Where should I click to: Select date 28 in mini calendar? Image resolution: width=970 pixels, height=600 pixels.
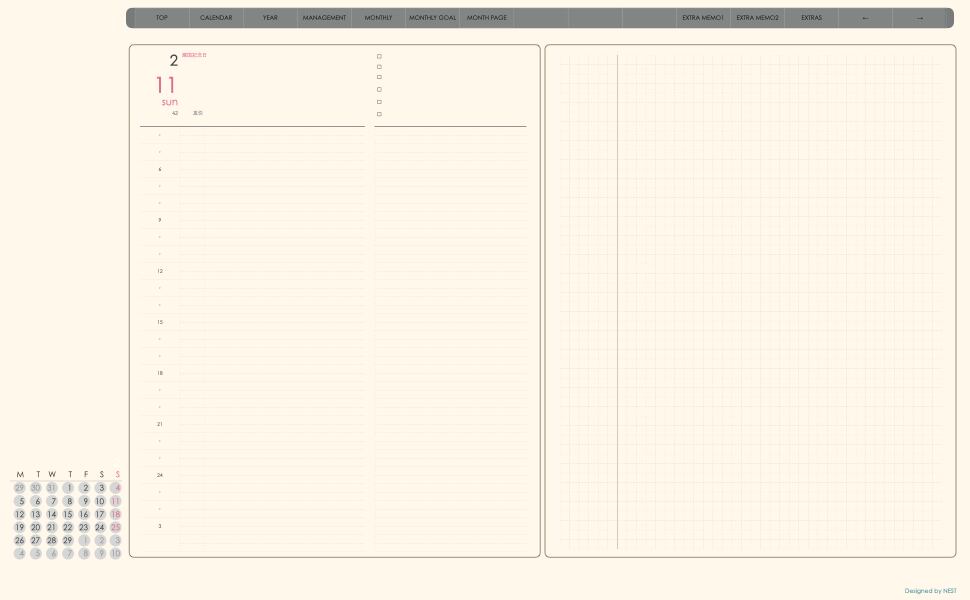pyautogui.click(x=52, y=541)
